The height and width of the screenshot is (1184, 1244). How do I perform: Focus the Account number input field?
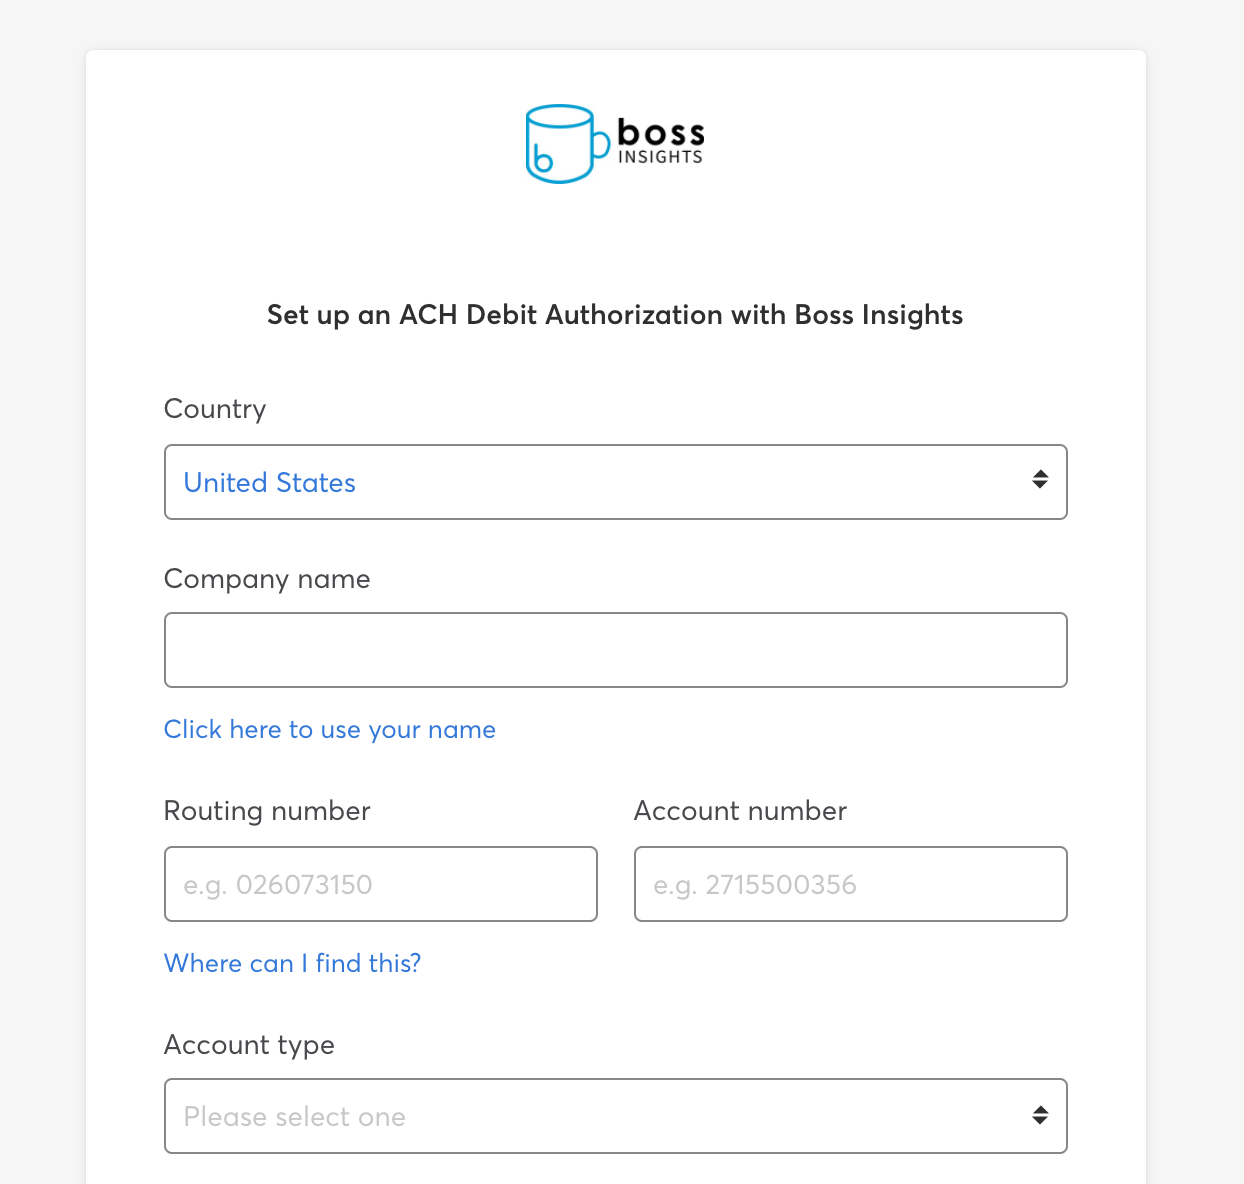pyautogui.click(x=851, y=884)
